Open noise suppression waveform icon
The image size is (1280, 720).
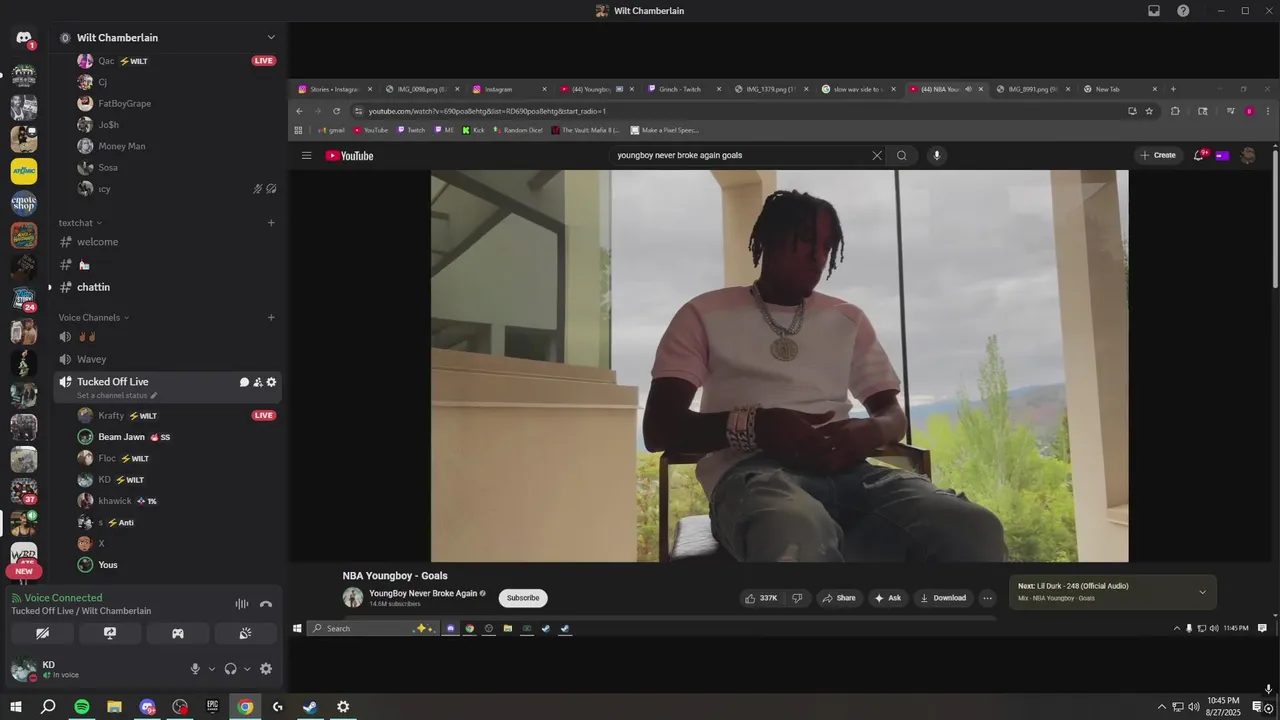pos(241,604)
